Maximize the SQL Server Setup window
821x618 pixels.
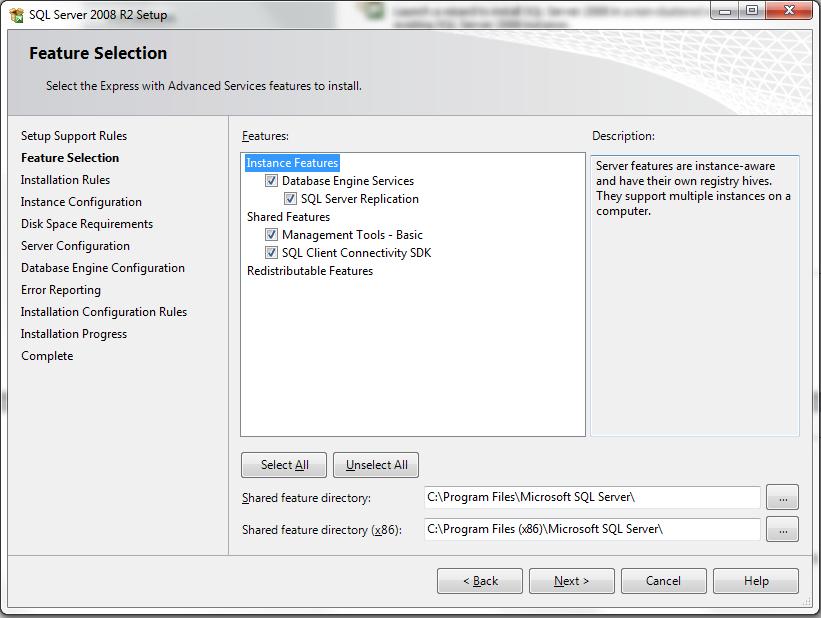pos(752,11)
